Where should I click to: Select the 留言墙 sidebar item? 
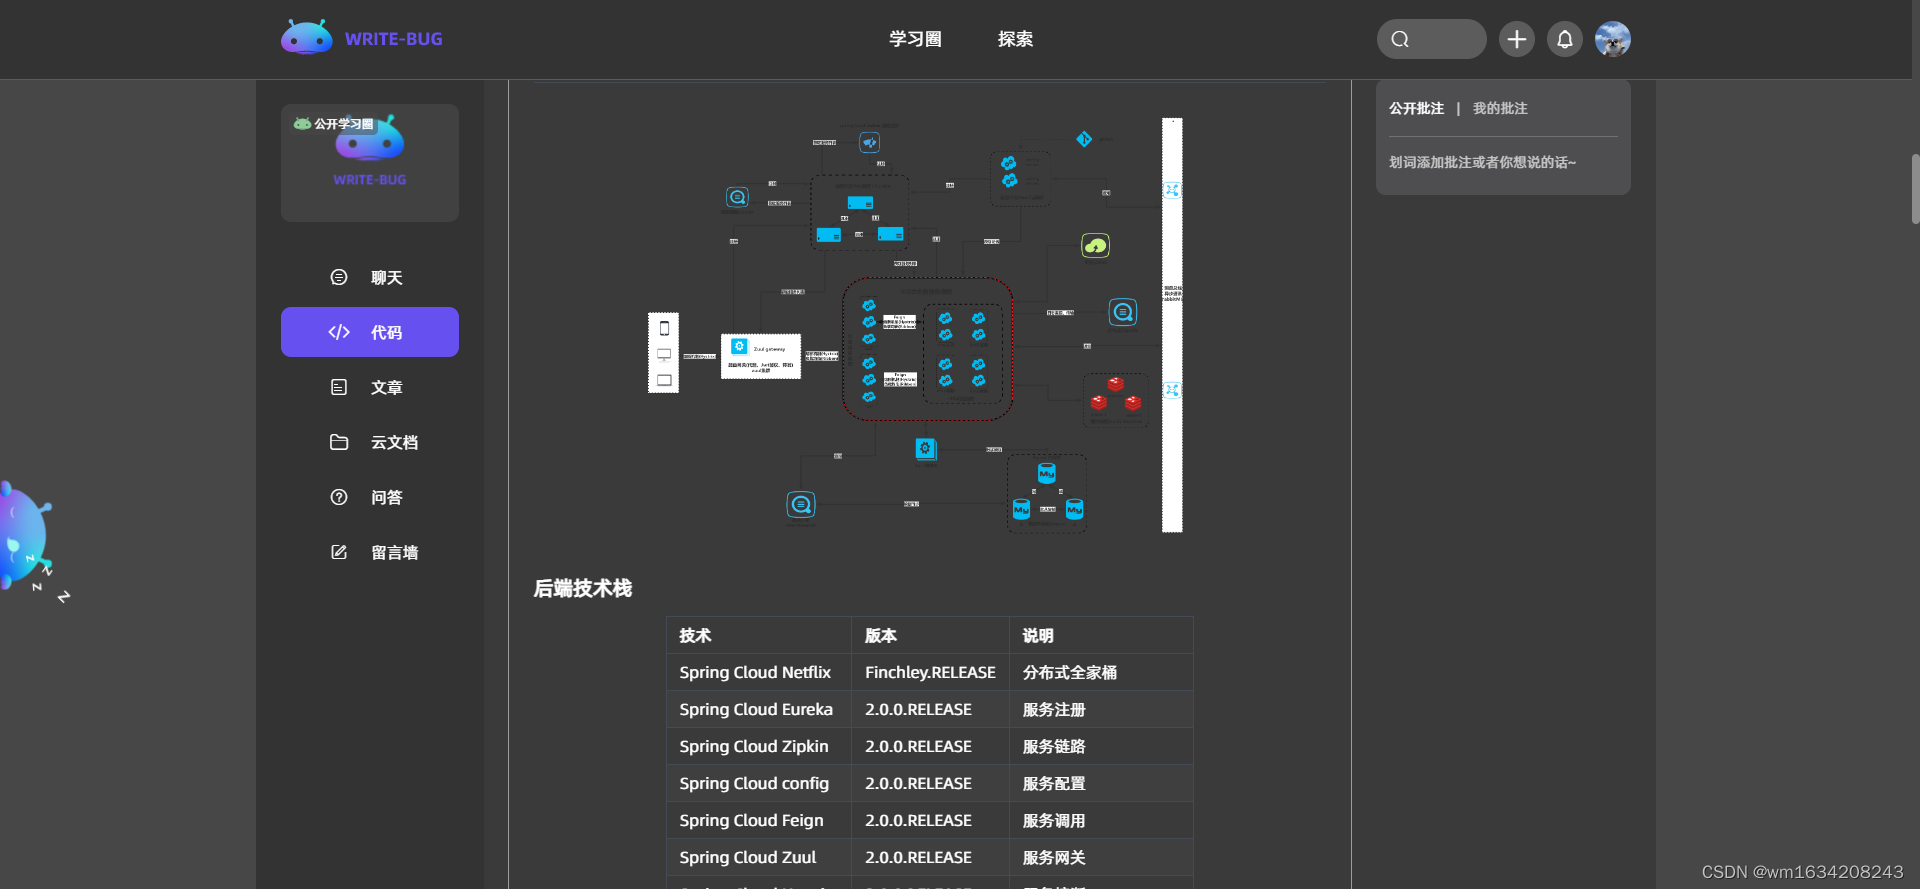click(x=370, y=552)
